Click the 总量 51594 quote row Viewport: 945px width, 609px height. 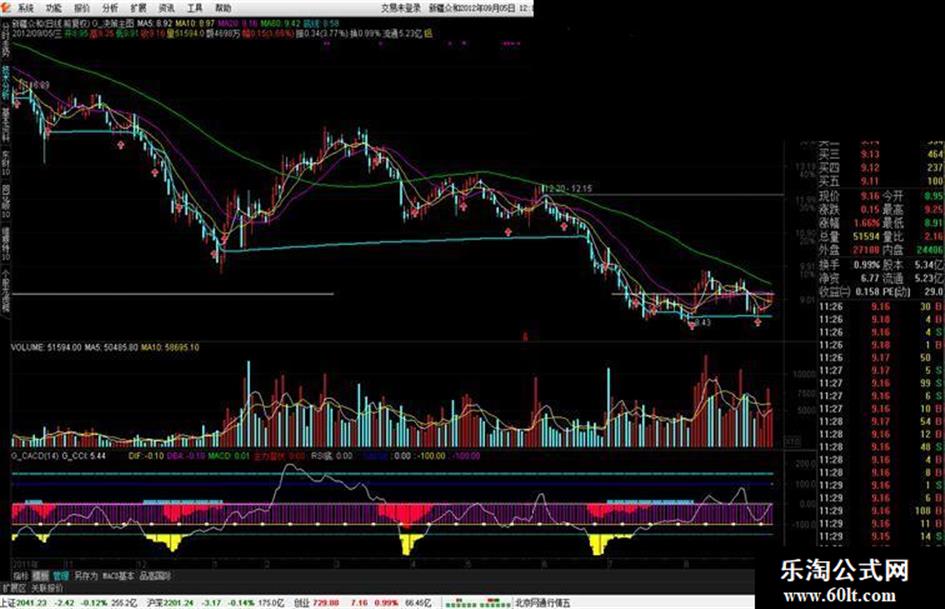(849, 236)
